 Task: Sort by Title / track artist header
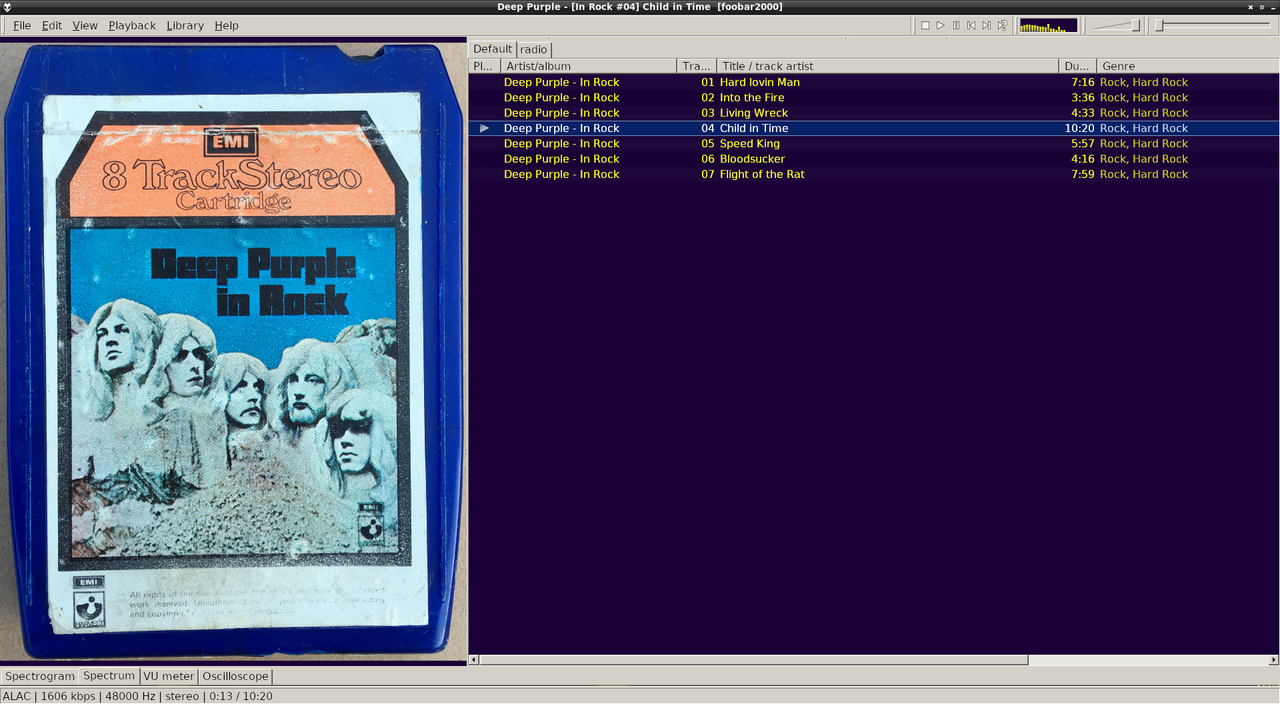click(x=888, y=66)
